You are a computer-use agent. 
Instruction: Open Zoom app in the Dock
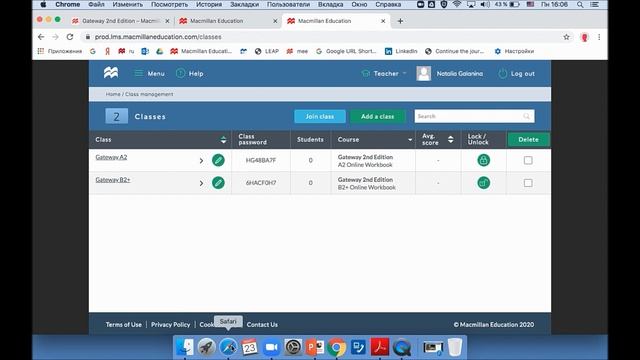click(271, 347)
